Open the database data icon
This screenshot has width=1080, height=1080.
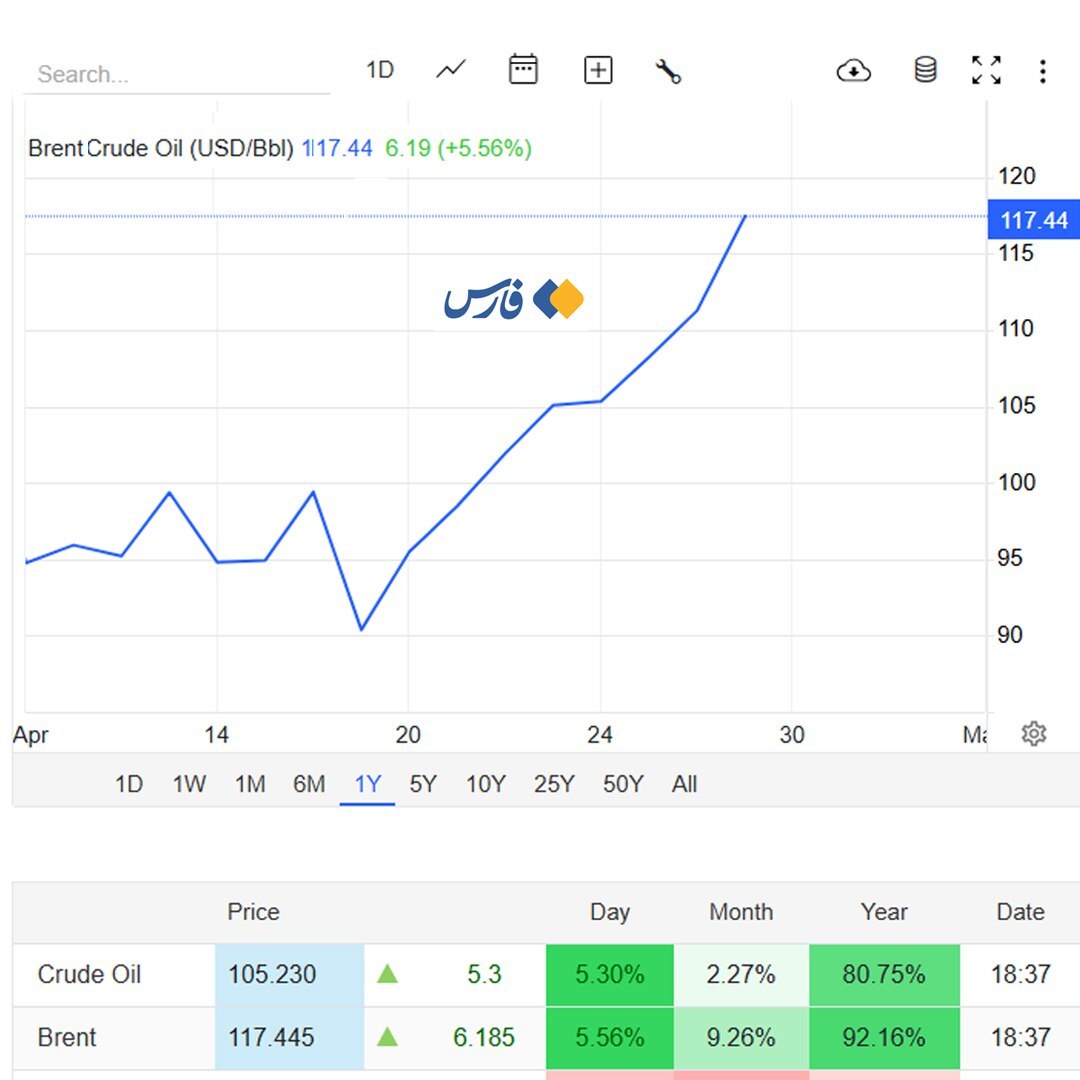pos(926,70)
